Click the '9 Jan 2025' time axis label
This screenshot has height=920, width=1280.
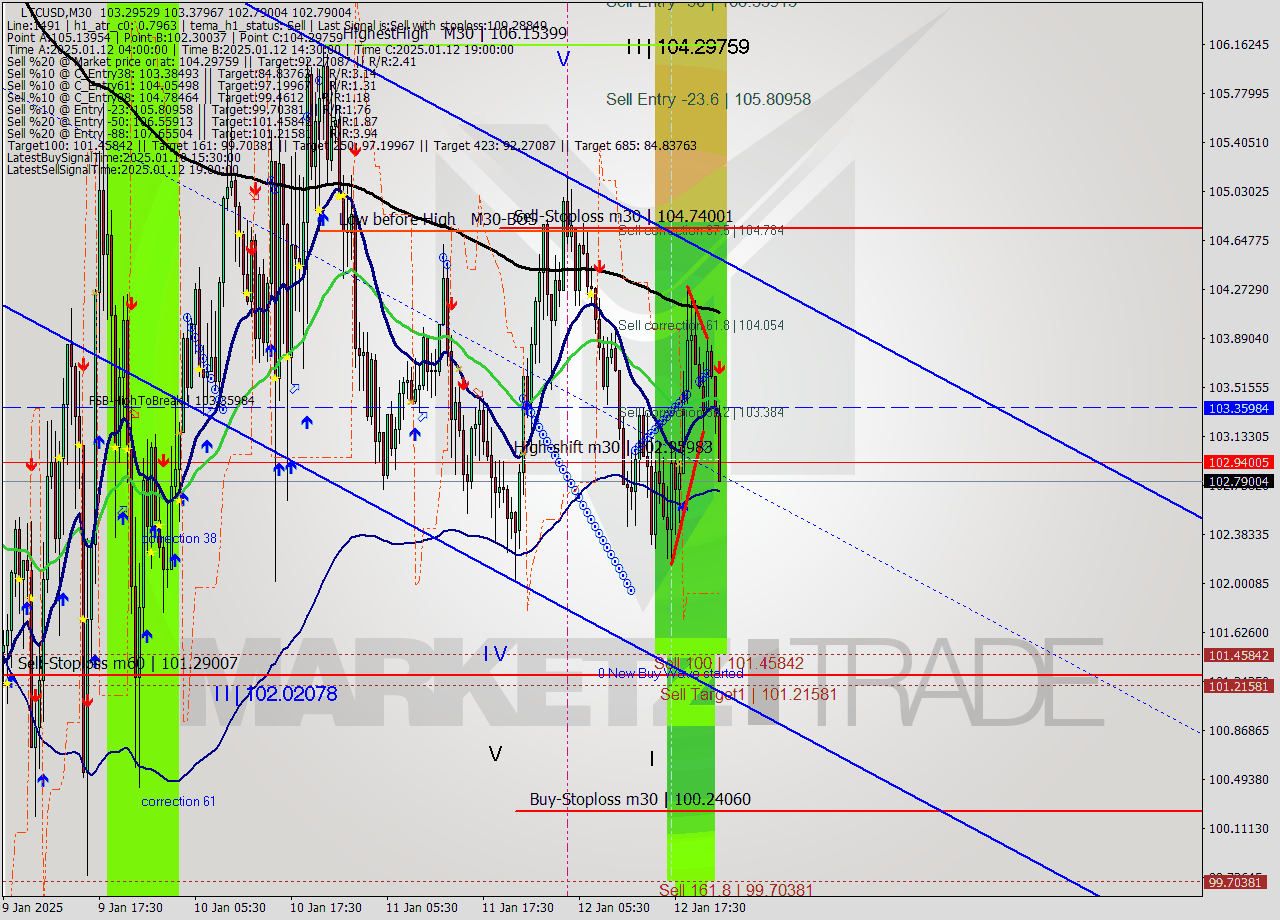click(33, 908)
